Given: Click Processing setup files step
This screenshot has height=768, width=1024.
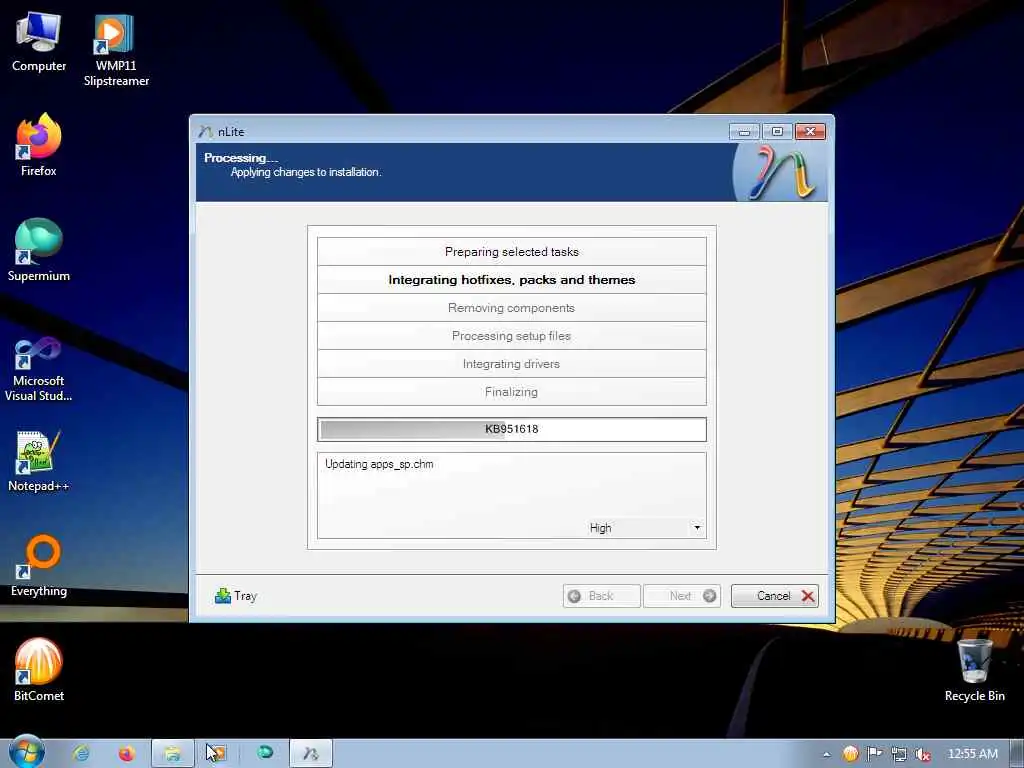Looking at the screenshot, I should 511,336.
